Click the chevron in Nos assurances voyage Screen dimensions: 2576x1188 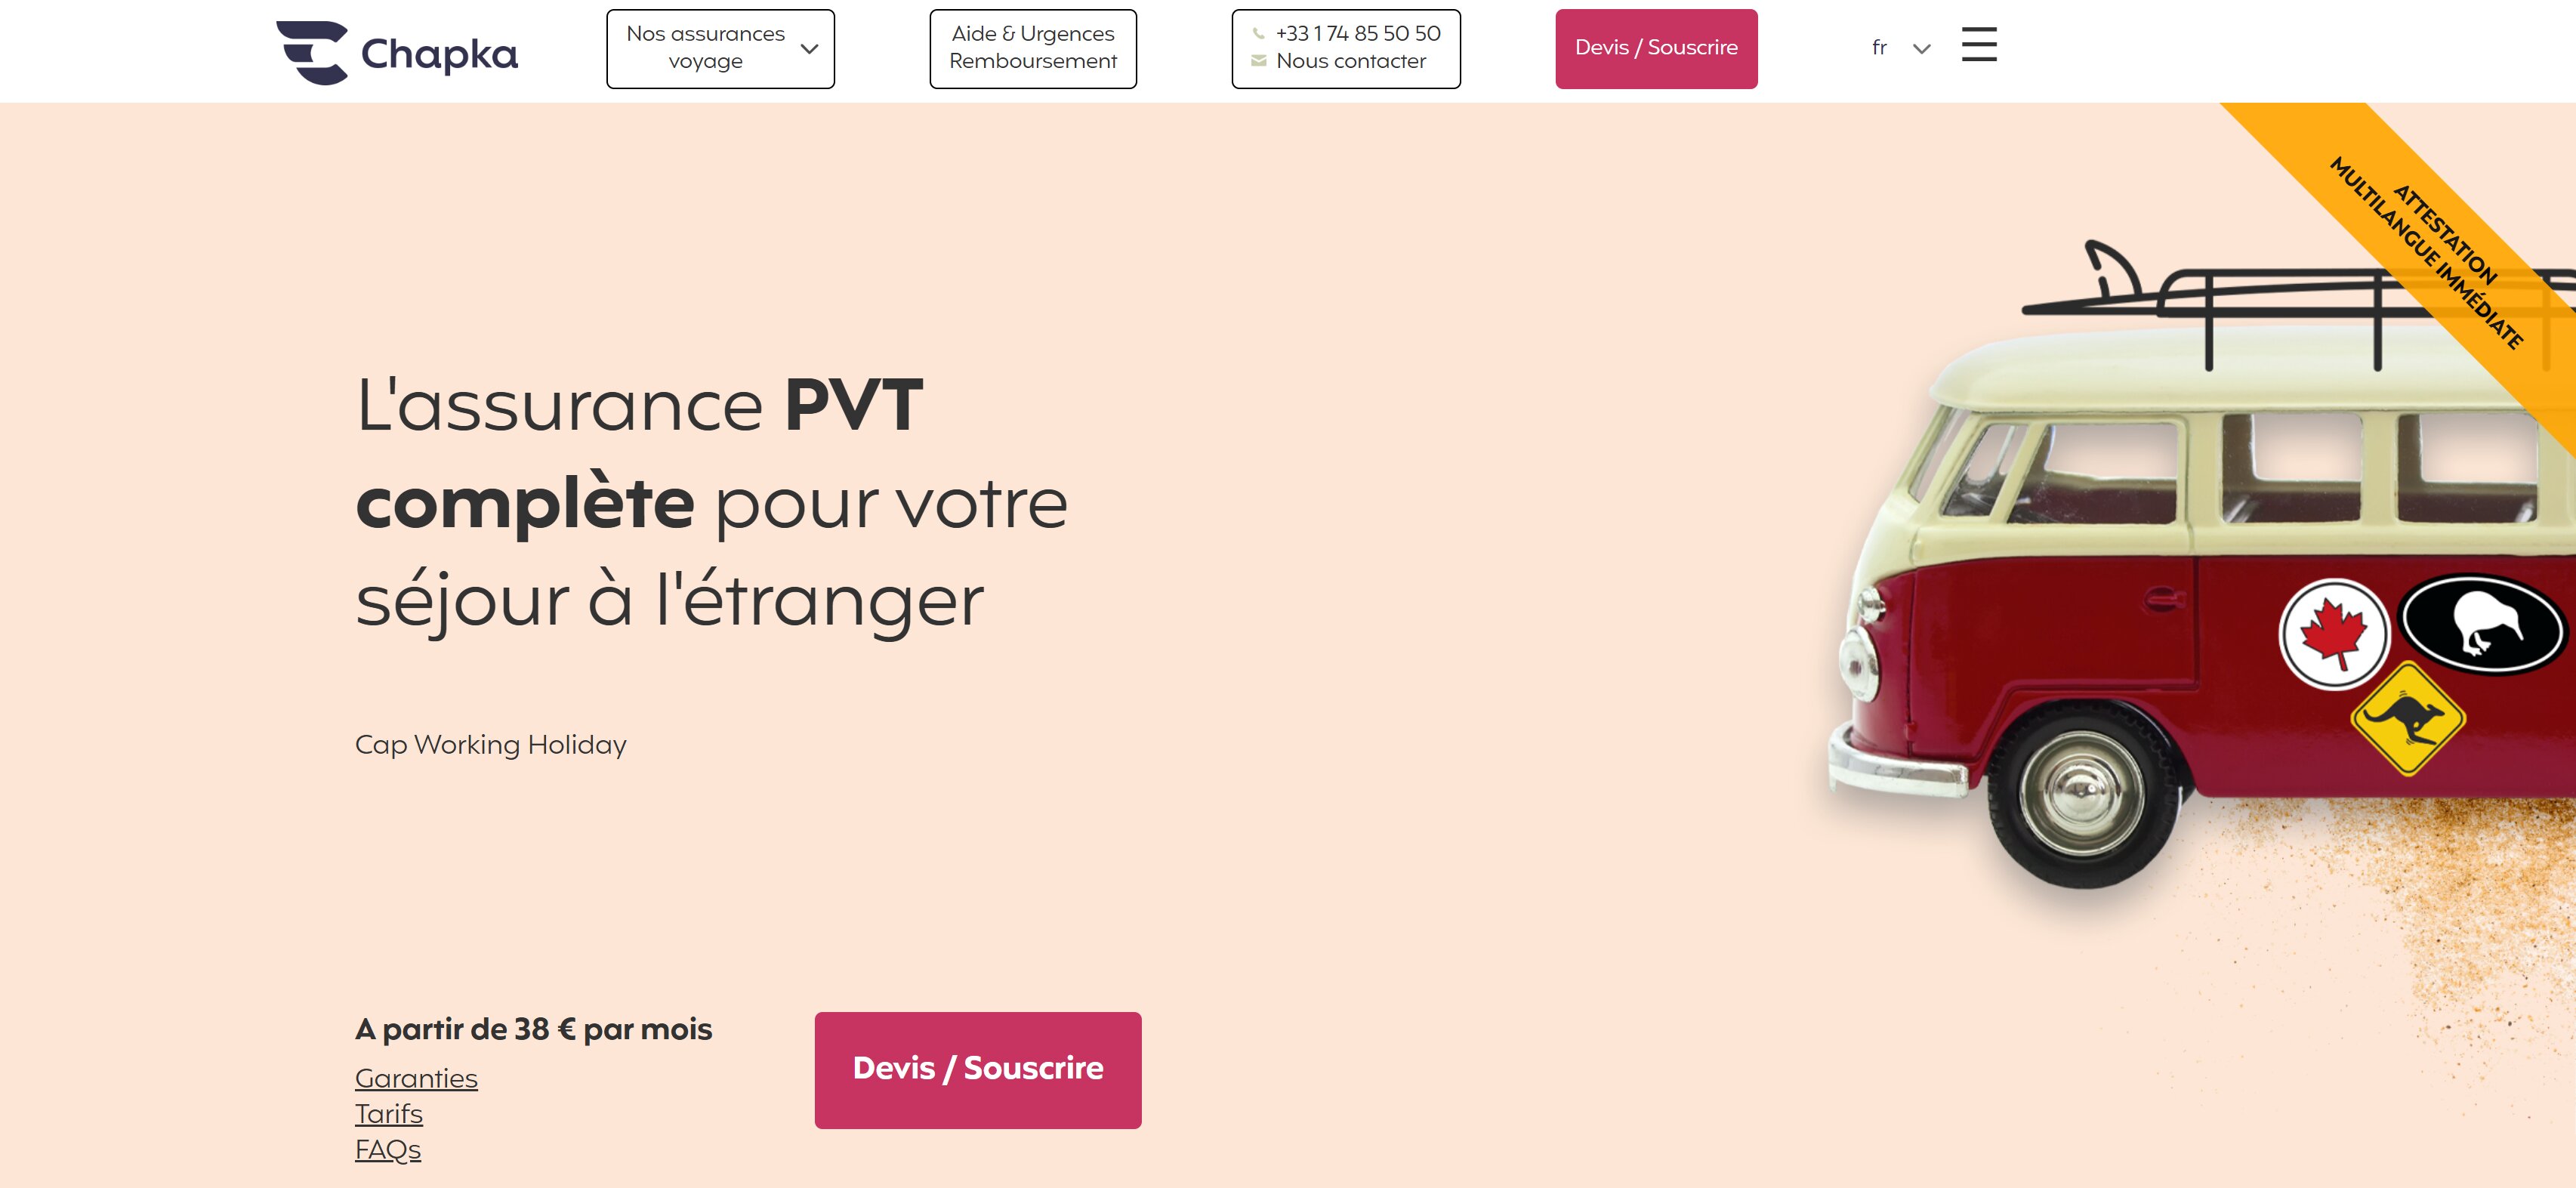pyautogui.click(x=809, y=48)
